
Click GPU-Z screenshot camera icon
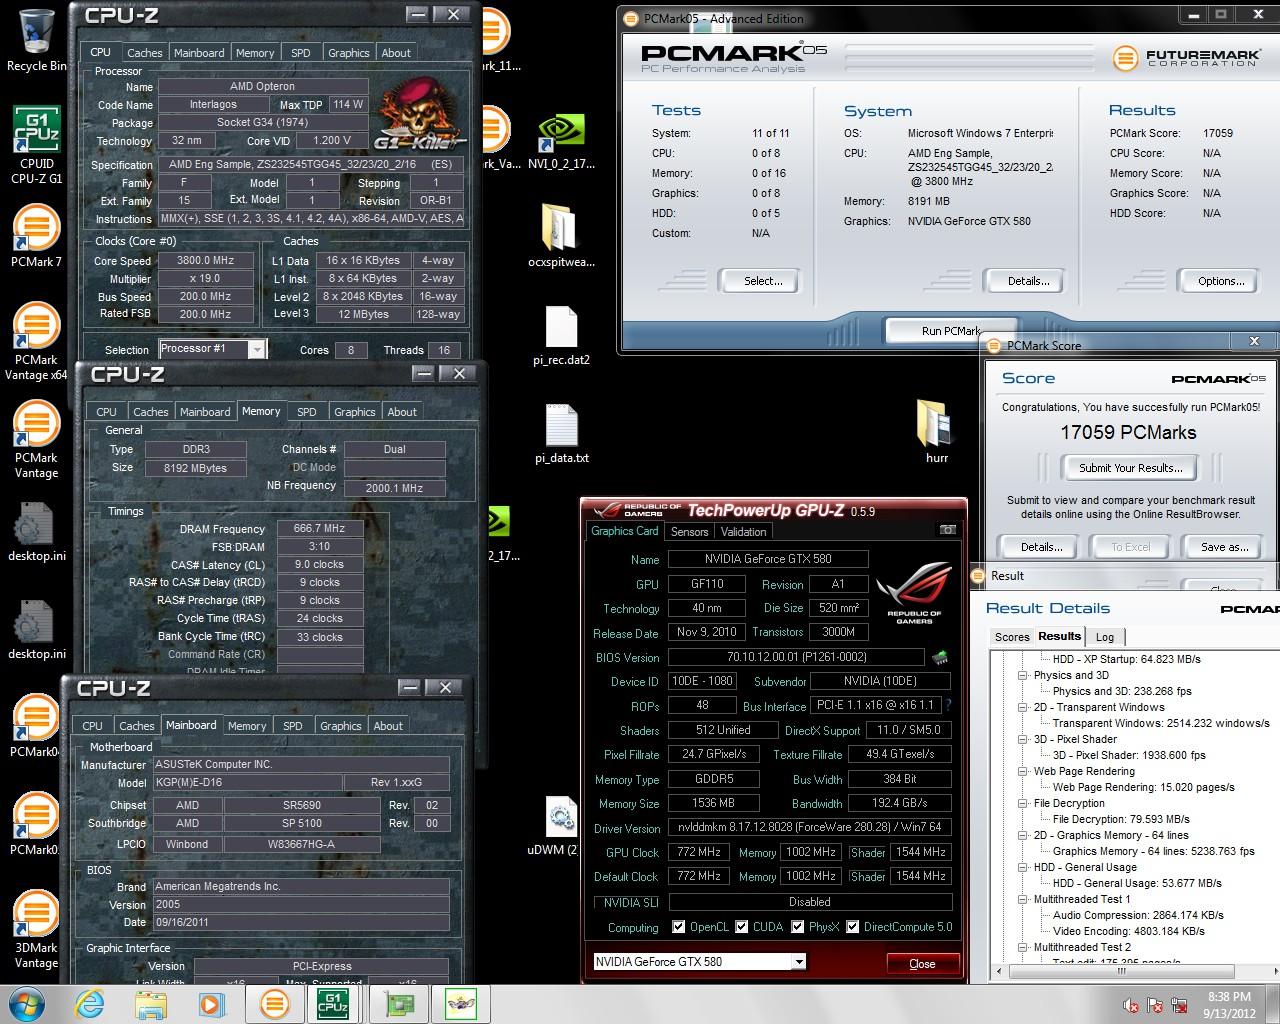947,530
